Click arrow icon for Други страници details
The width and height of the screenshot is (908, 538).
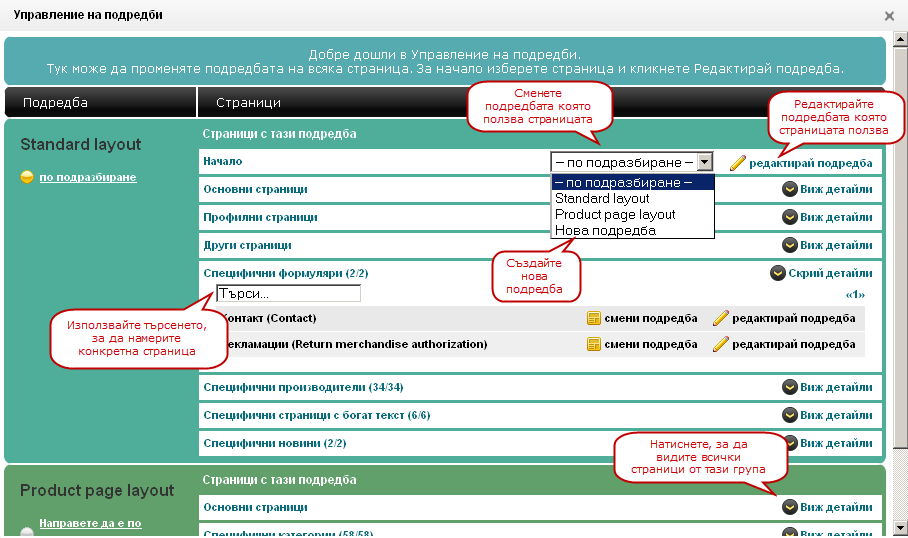coord(790,245)
